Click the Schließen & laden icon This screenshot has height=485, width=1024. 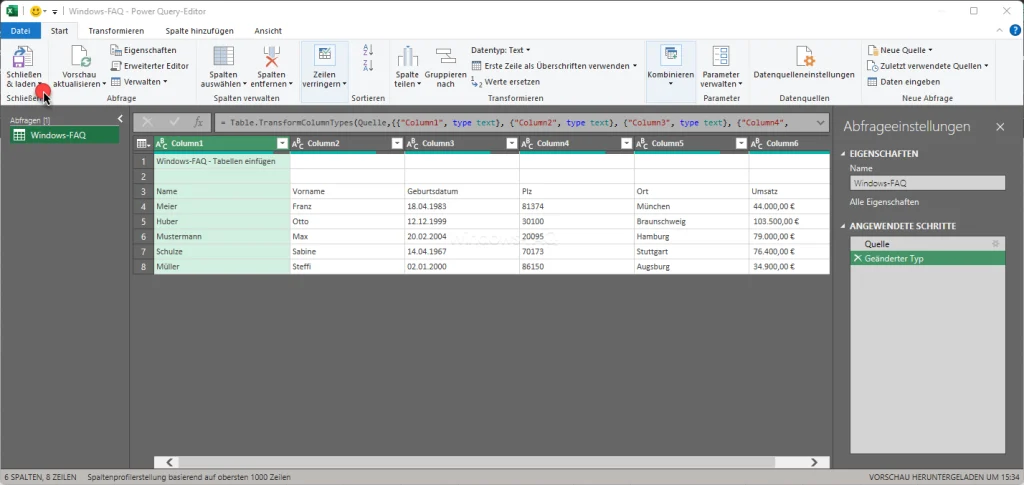click(23, 57)
